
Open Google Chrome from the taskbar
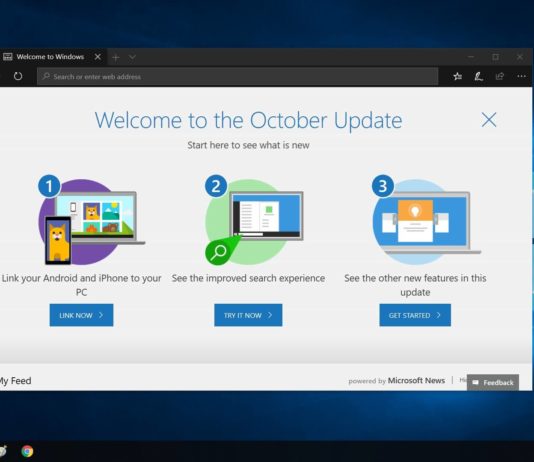click(27, 451)
